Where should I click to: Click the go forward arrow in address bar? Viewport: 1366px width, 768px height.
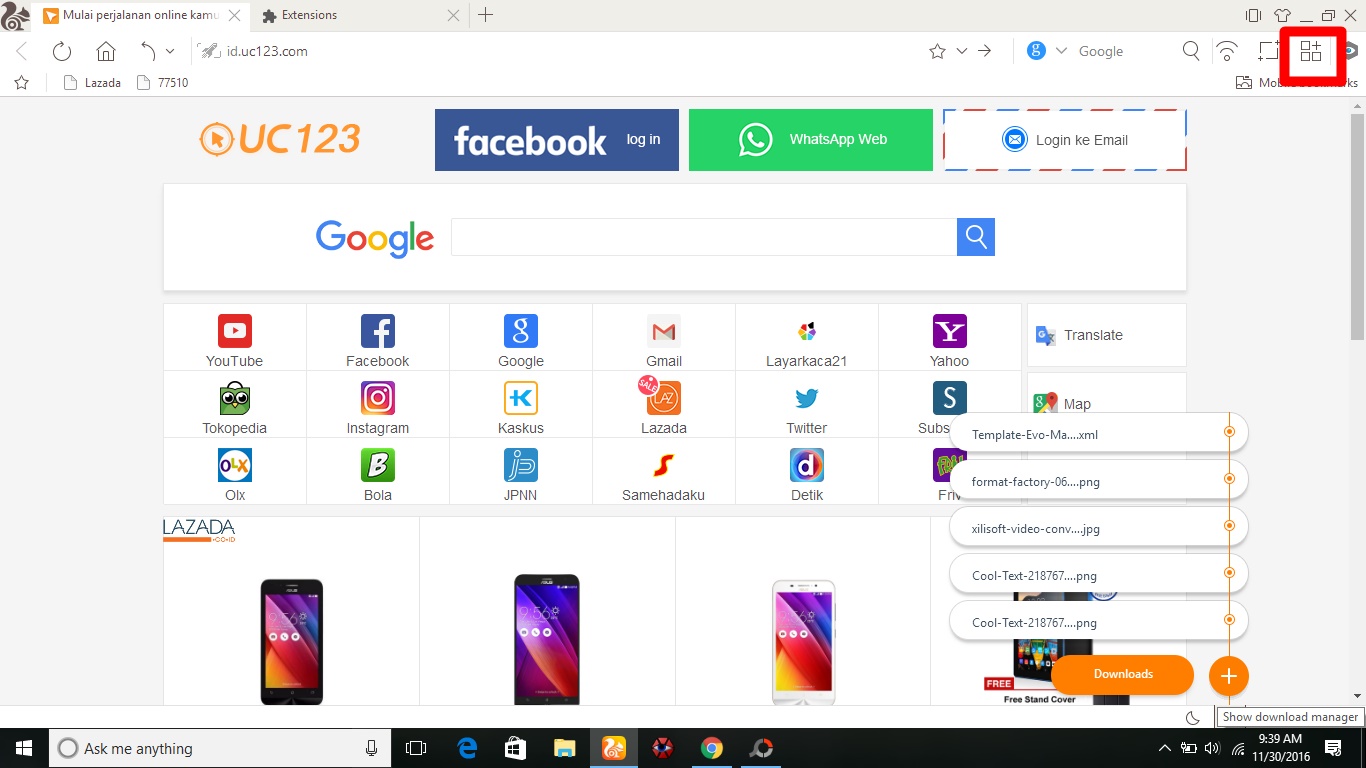pos(985,51)
